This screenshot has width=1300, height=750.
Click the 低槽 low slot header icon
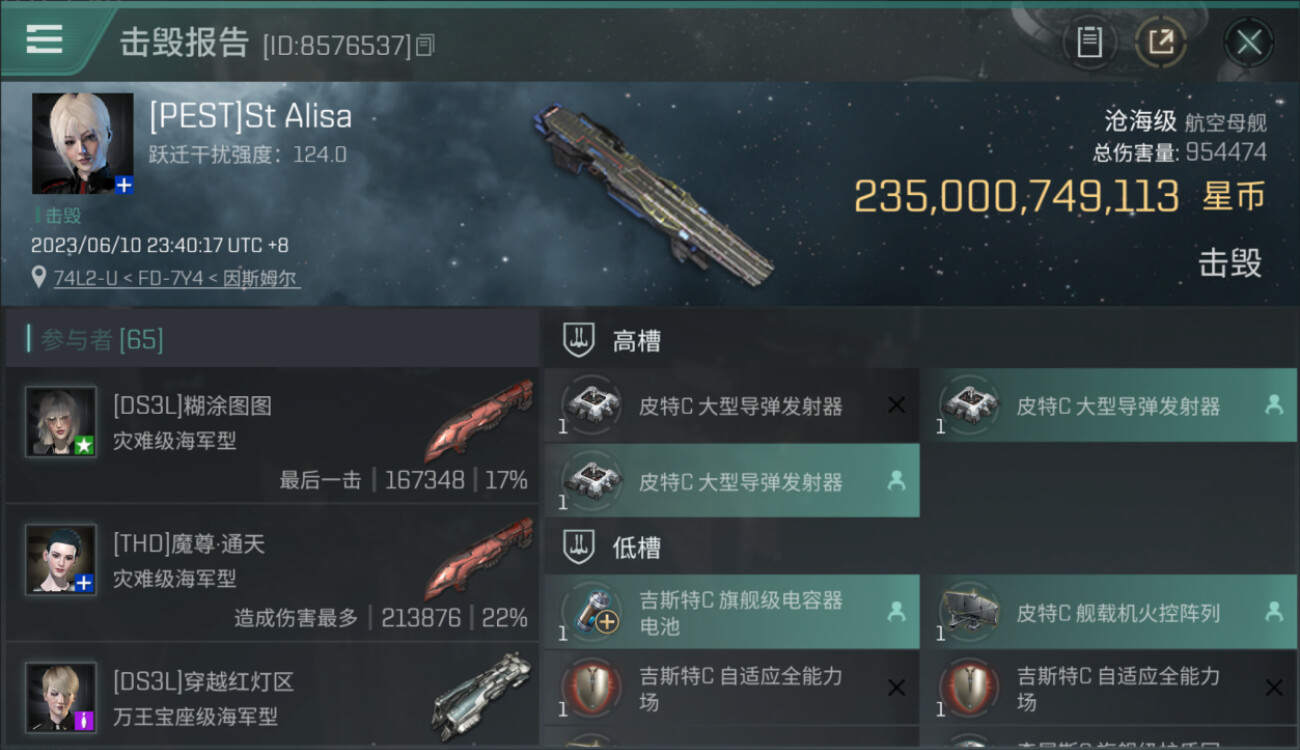tap(578, 547)
